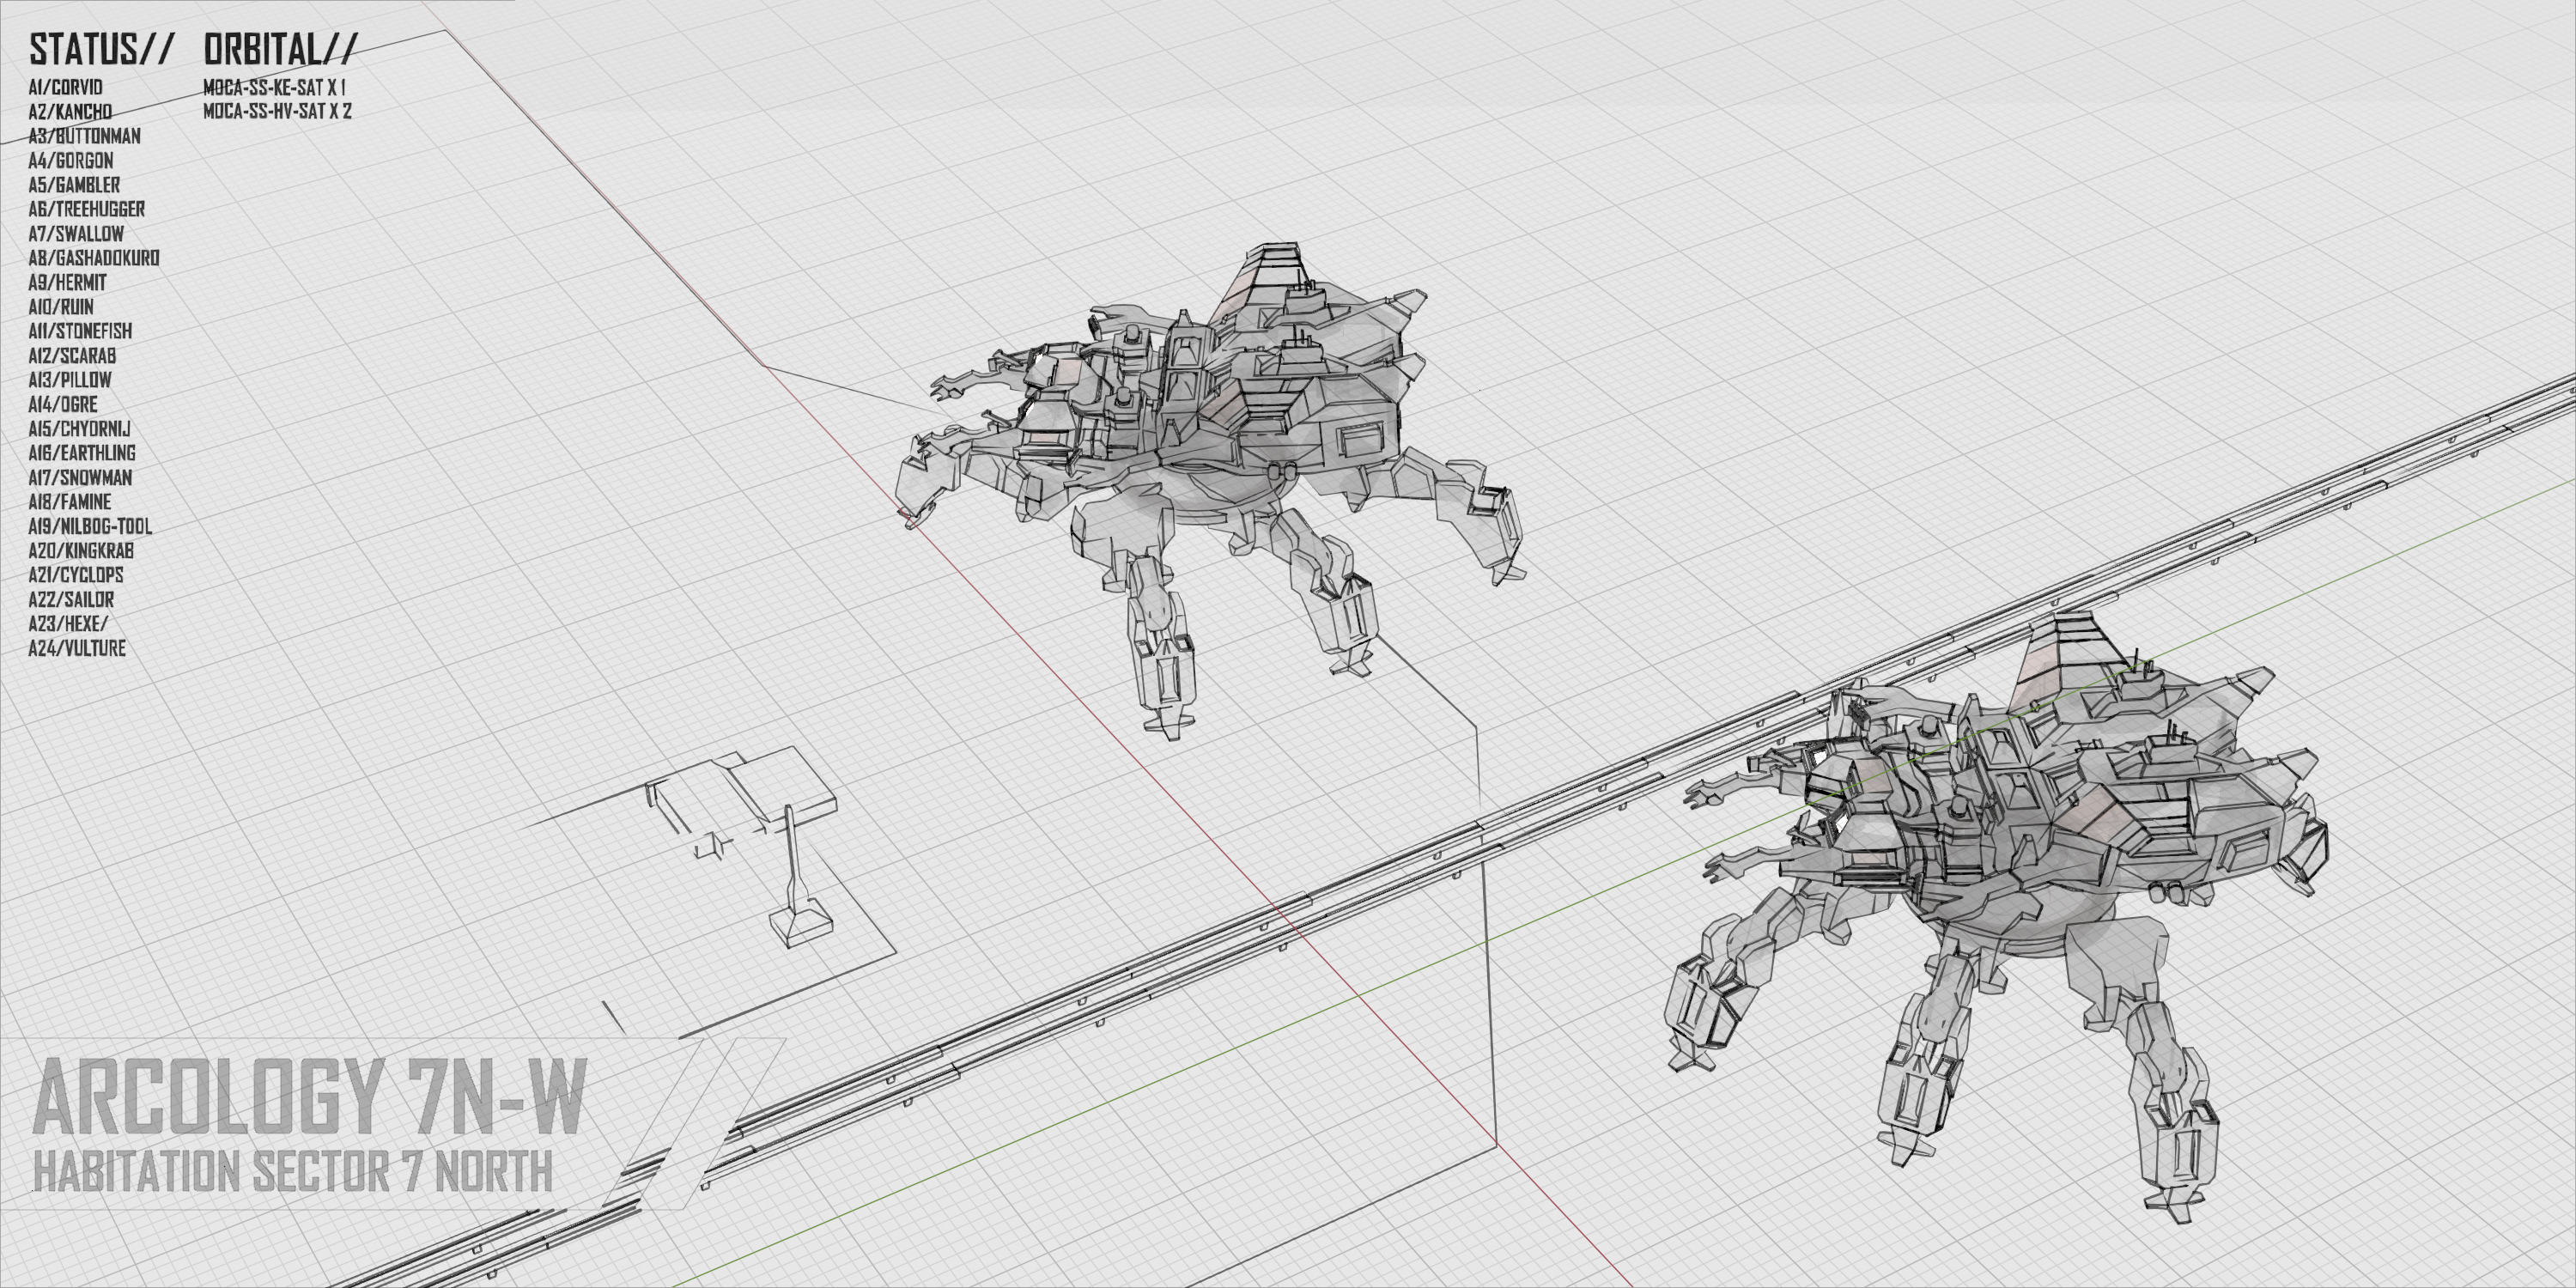Click the A8/GASHADOKURO list entry
This screenshot has width=2576, height=1288.
click(93, 258)
